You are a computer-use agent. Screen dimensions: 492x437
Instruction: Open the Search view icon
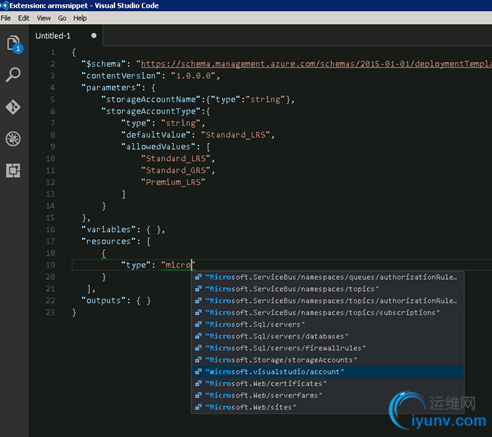click(13, 75)
